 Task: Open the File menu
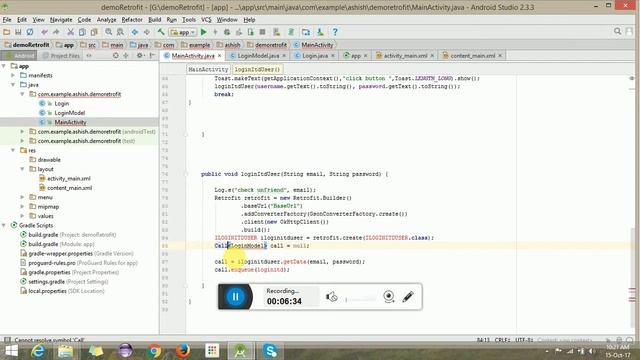pyautogui.click(x=7, y=20)
